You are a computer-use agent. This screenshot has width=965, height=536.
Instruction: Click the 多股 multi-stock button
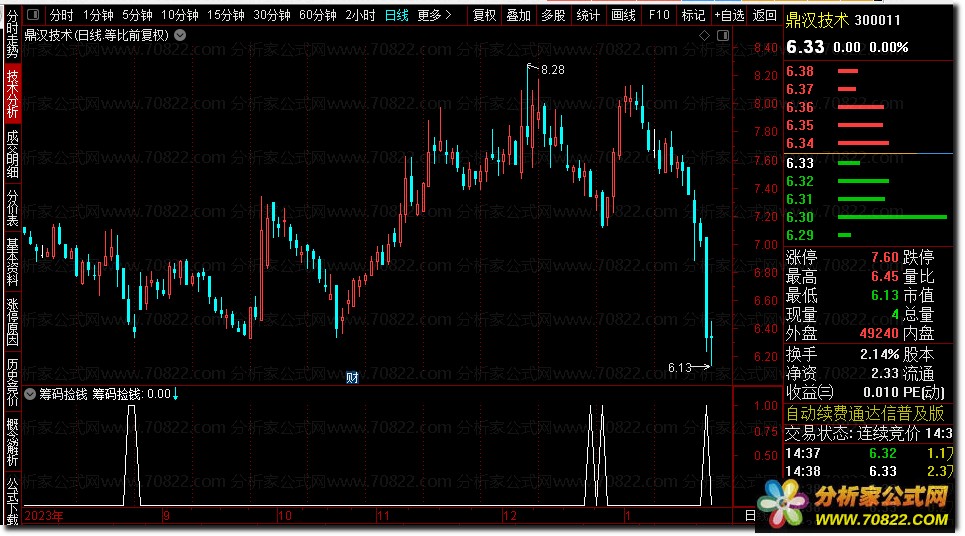[x=553, y=15]
